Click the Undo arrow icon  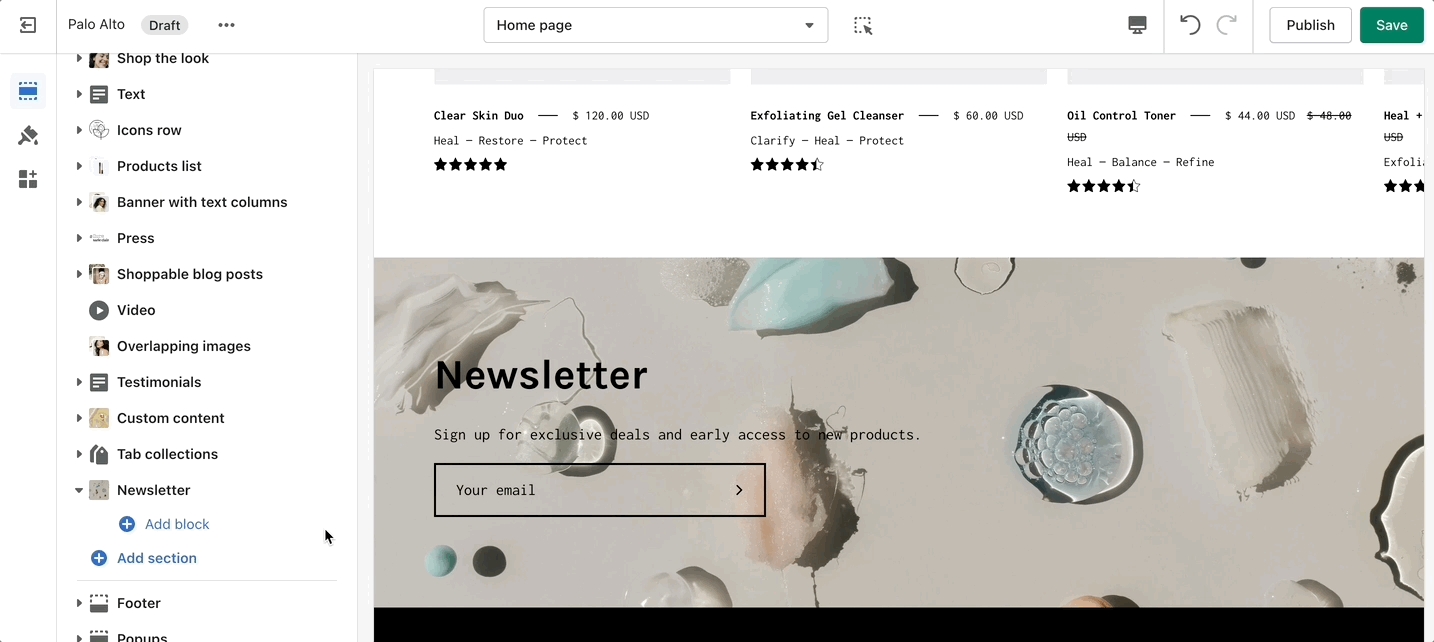[x=1190, y=25]
